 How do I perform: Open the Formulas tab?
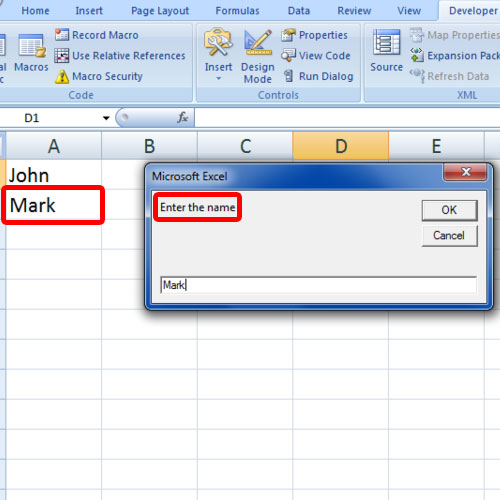point(237,11)
